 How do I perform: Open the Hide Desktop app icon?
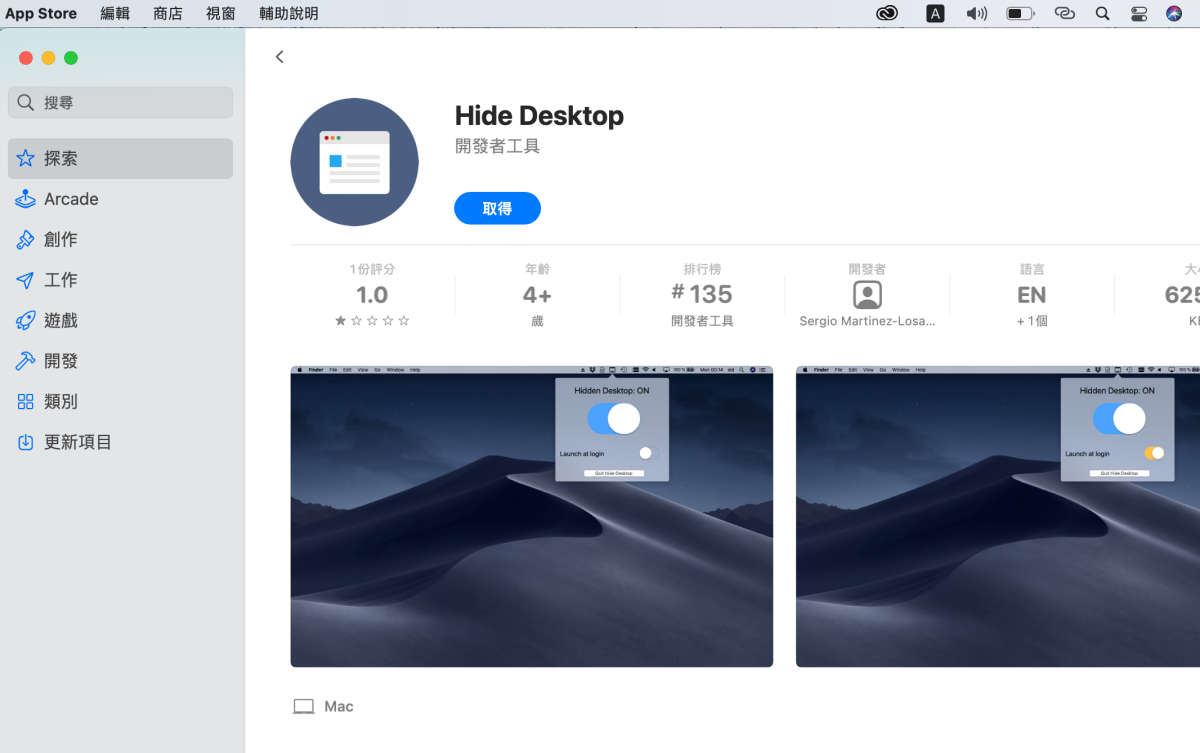354,162
